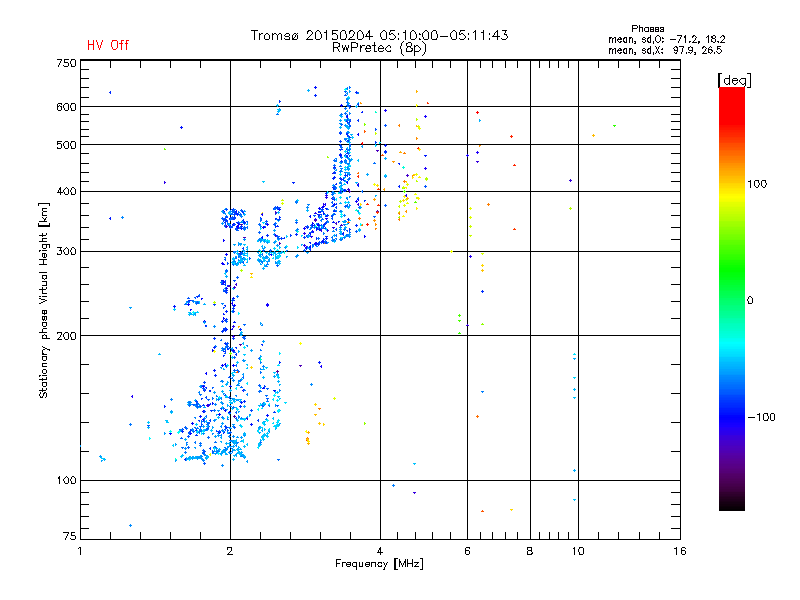Click the mean, sd,X phase values line

(665, 50)
